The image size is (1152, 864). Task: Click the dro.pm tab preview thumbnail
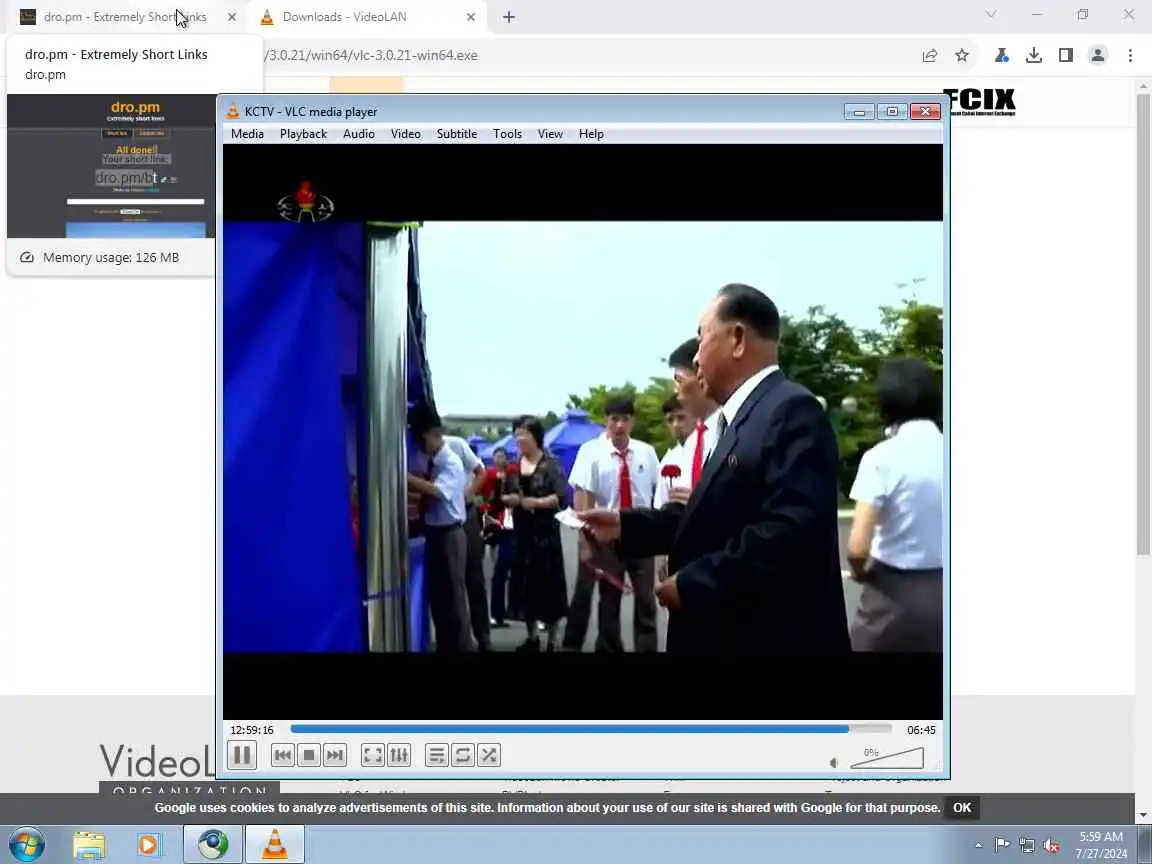pyautogui.click(x=111, y=166)
